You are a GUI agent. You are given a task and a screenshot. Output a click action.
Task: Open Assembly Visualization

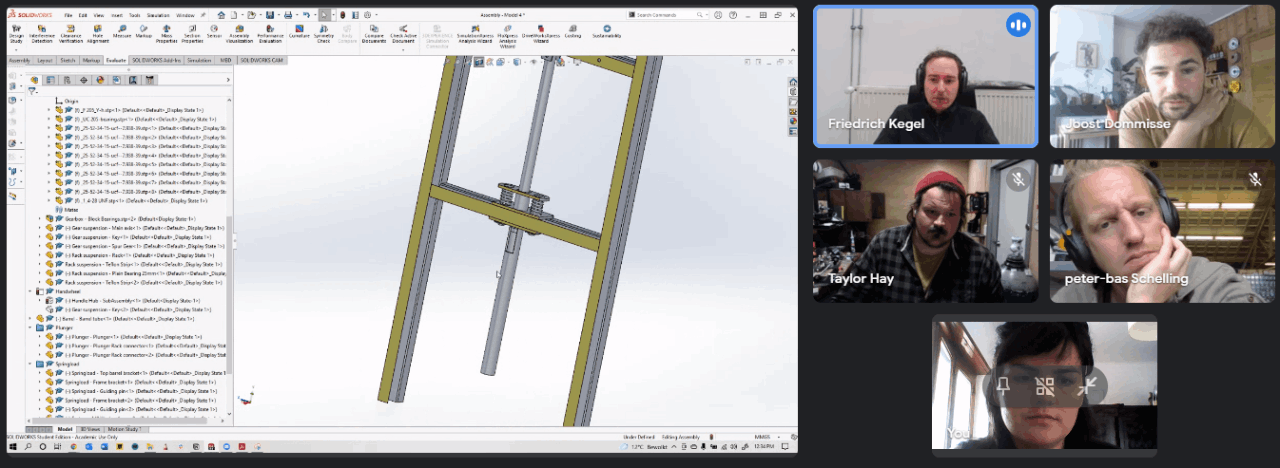pyautogui.click(x=240, y=35)
